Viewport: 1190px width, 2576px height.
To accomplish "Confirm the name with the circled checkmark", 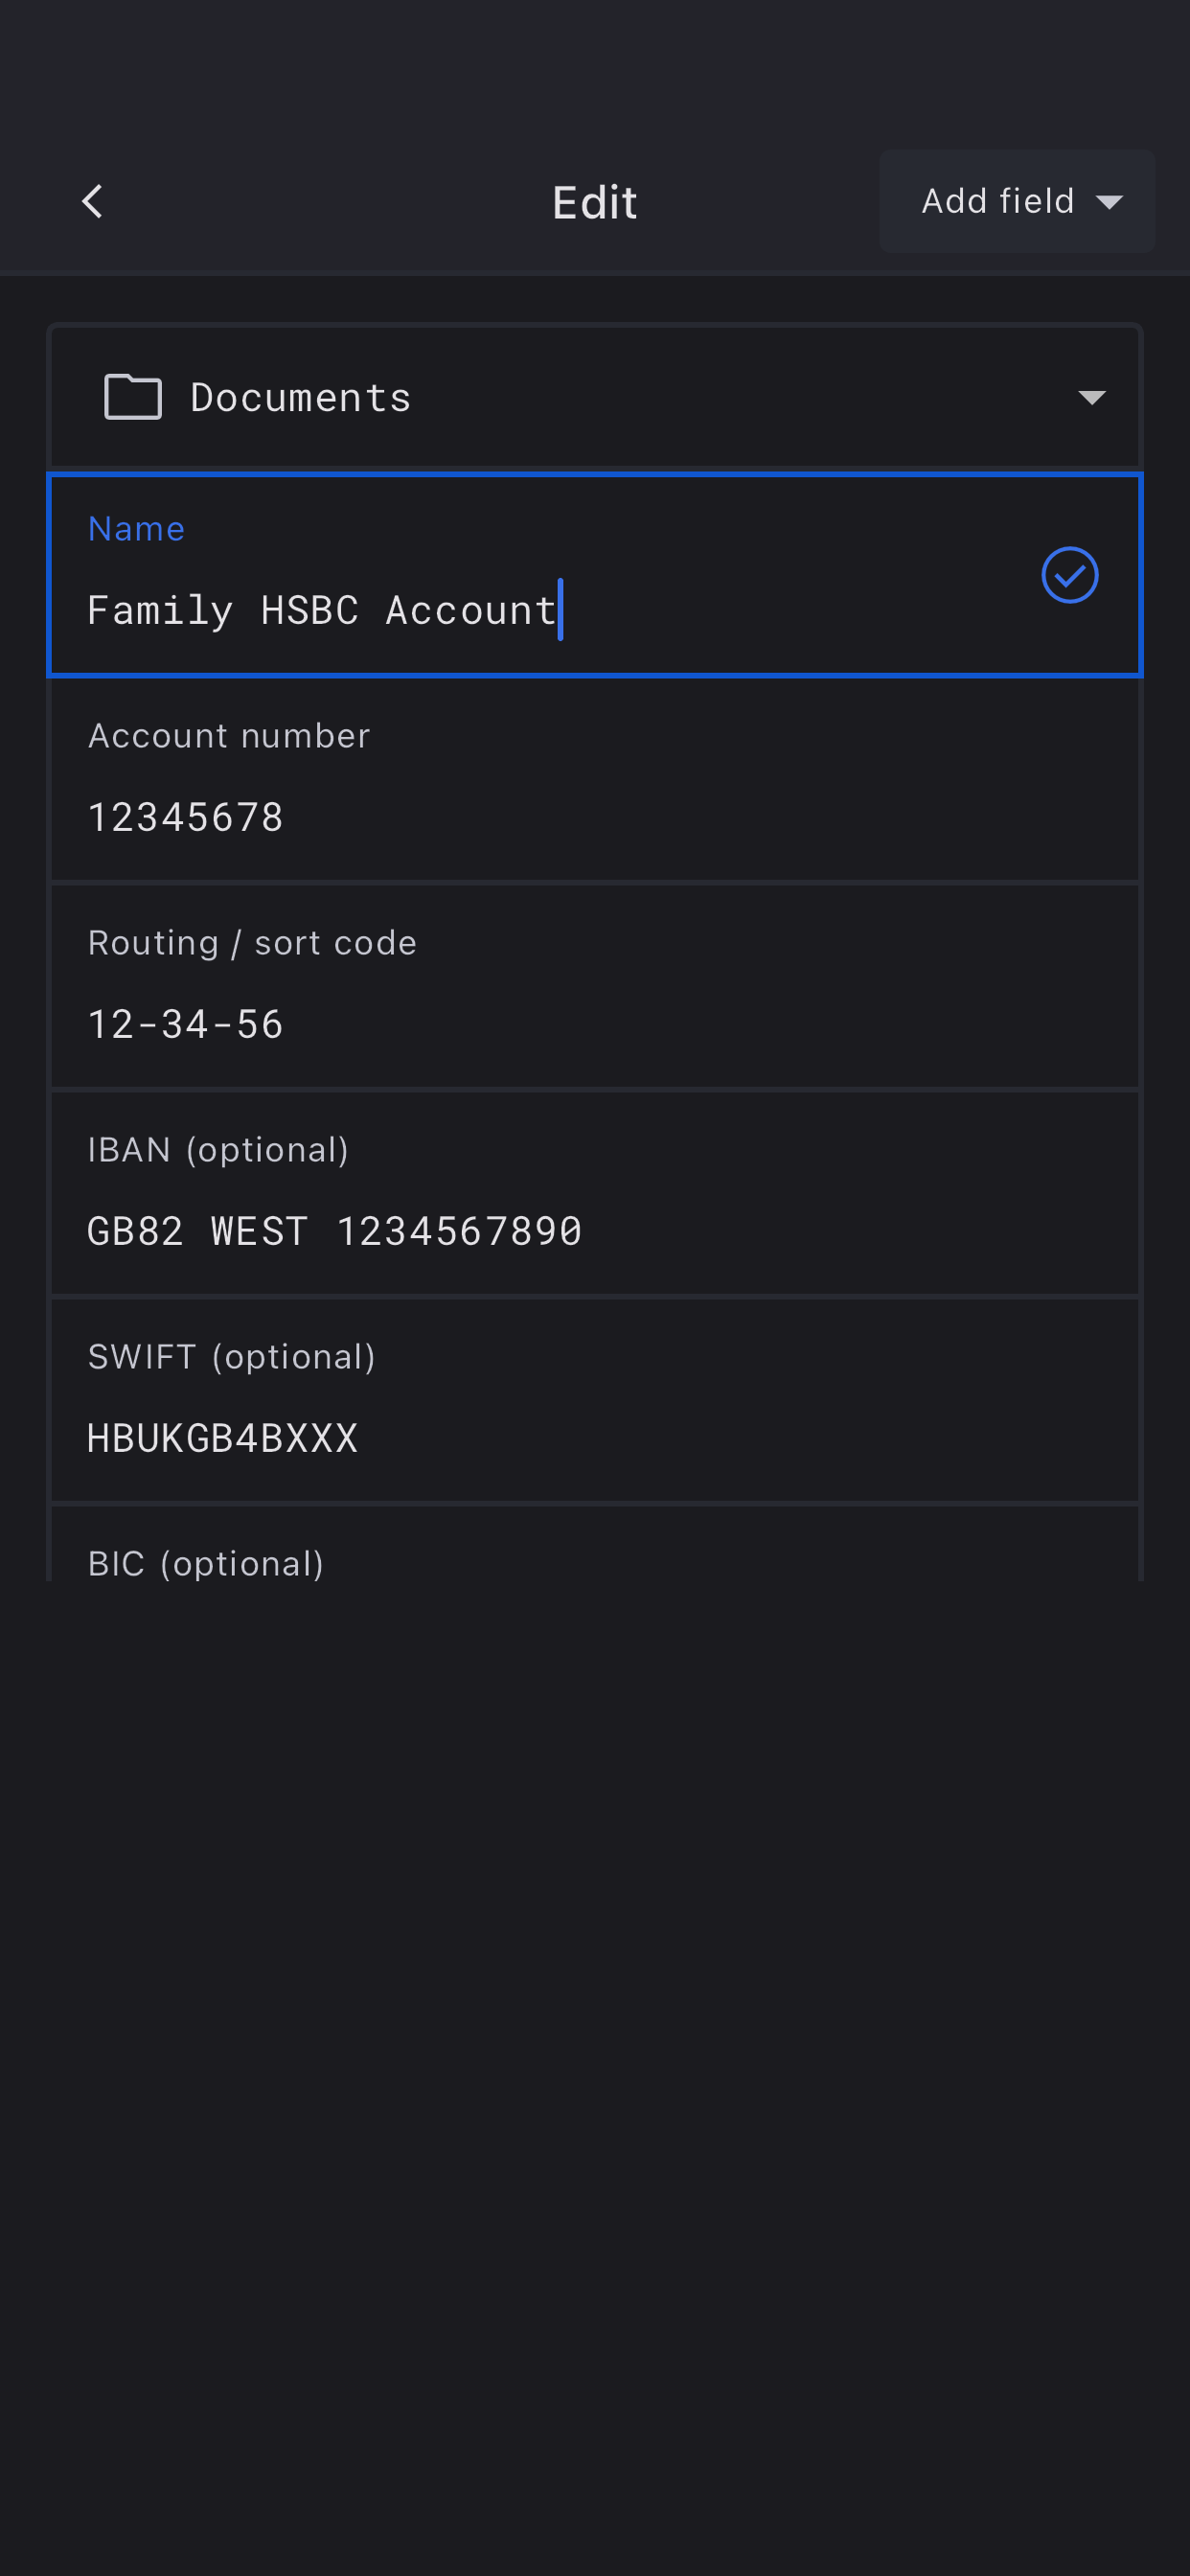I will click(1069, 575).
